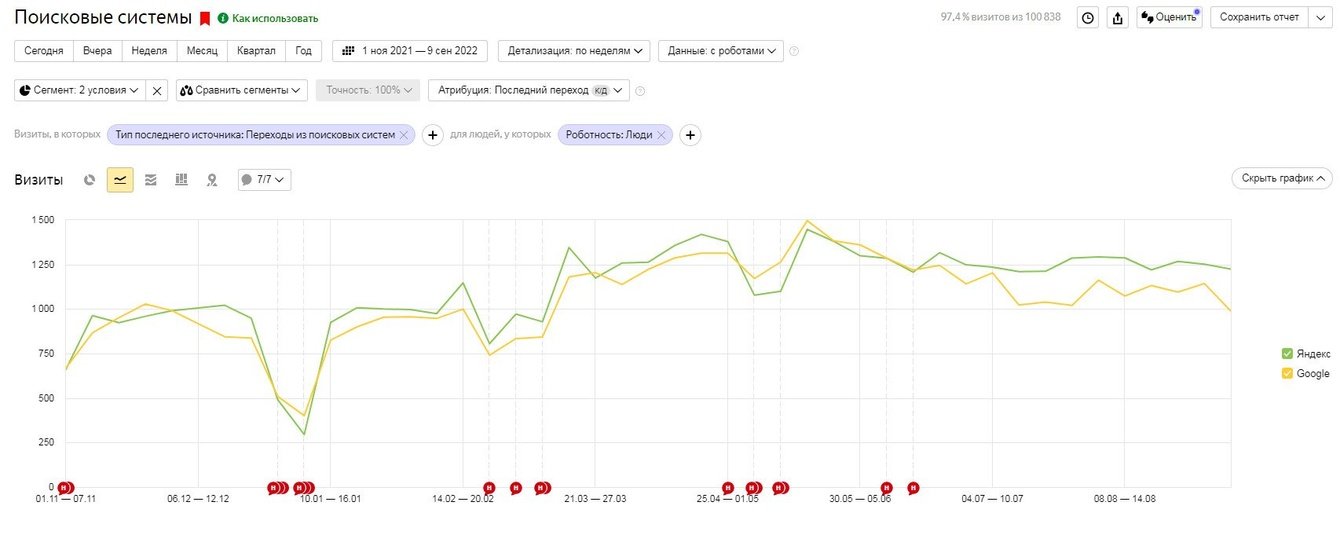Open the Детализация: по неделям dropdown
This screenshot has height=535, width=1340.
tap(575, 51)
